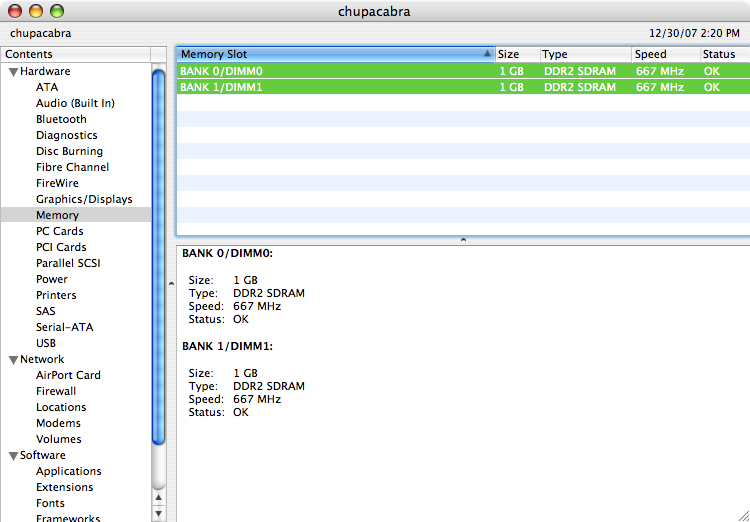Viewport: 750px width, 522px height.
Task: Select USB hardware entry
Action: pos(46,344)
